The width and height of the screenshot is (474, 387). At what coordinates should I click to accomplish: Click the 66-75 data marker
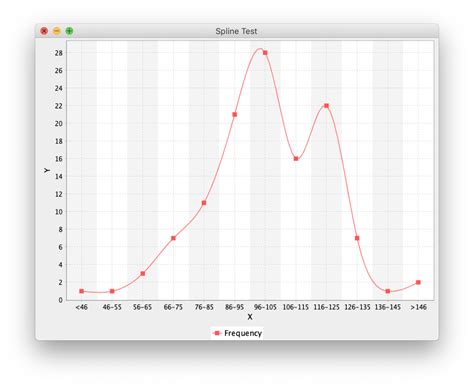tap(173, 238)
